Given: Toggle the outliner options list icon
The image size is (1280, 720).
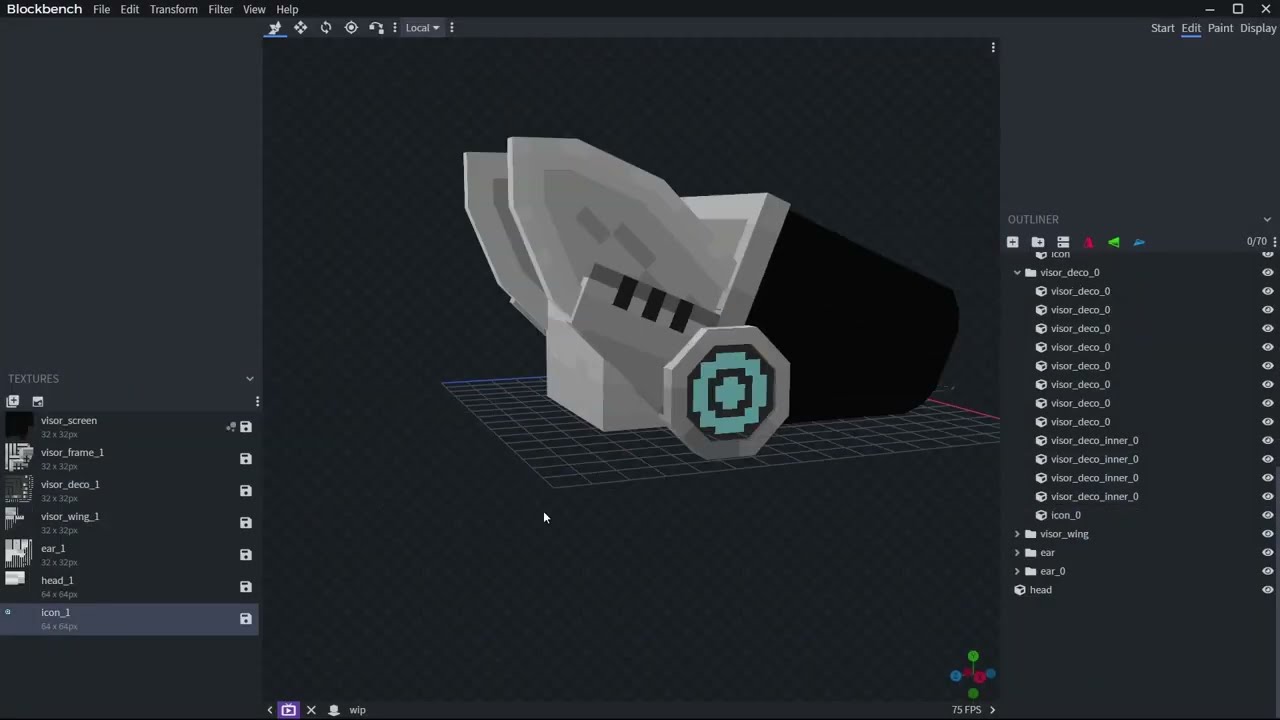Looking at the screenshot, I should coord(1063,242).
